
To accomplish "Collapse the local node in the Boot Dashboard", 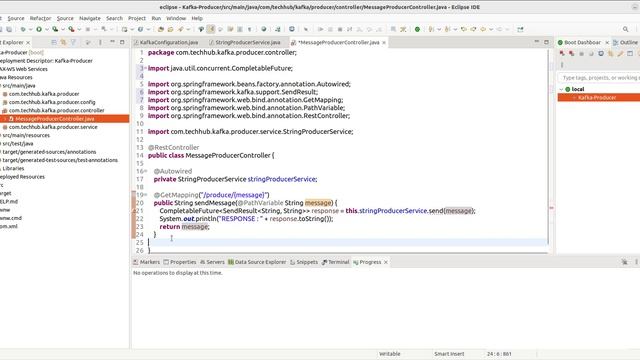I will 561,89.
